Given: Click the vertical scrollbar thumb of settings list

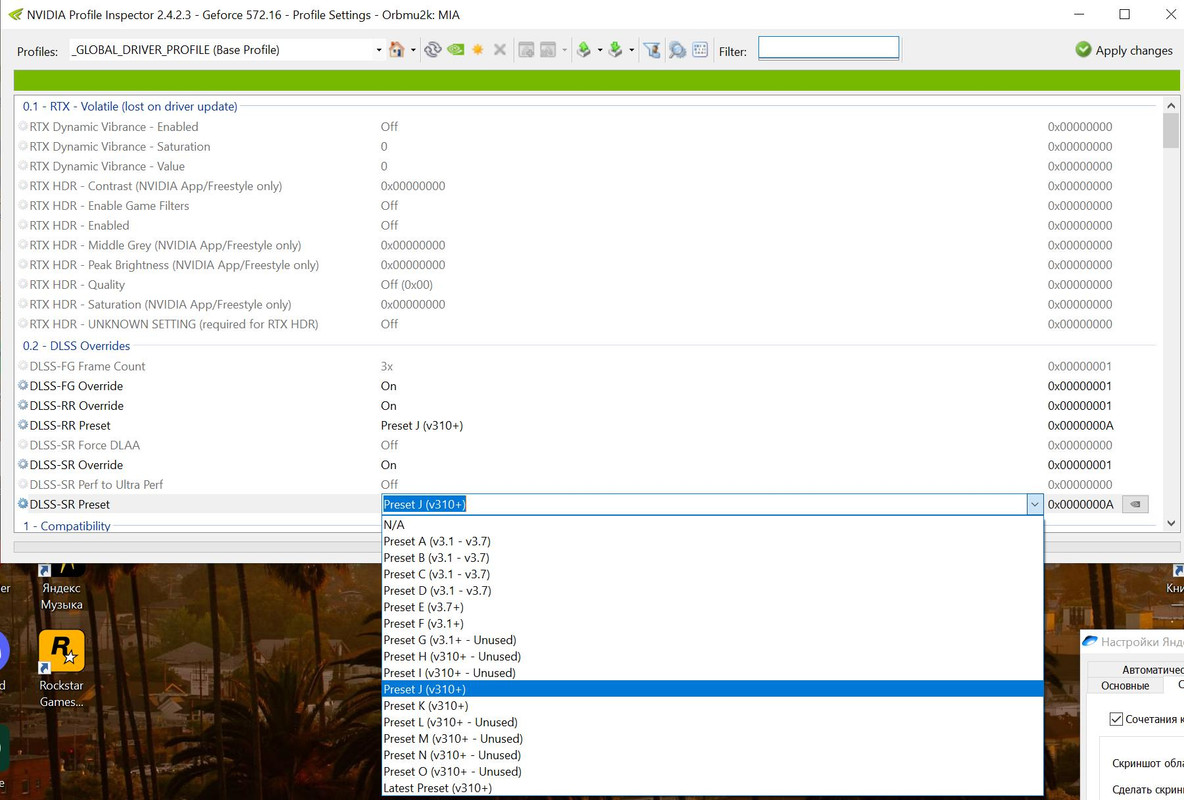Looking at the screenshot, I should 1170,130.
